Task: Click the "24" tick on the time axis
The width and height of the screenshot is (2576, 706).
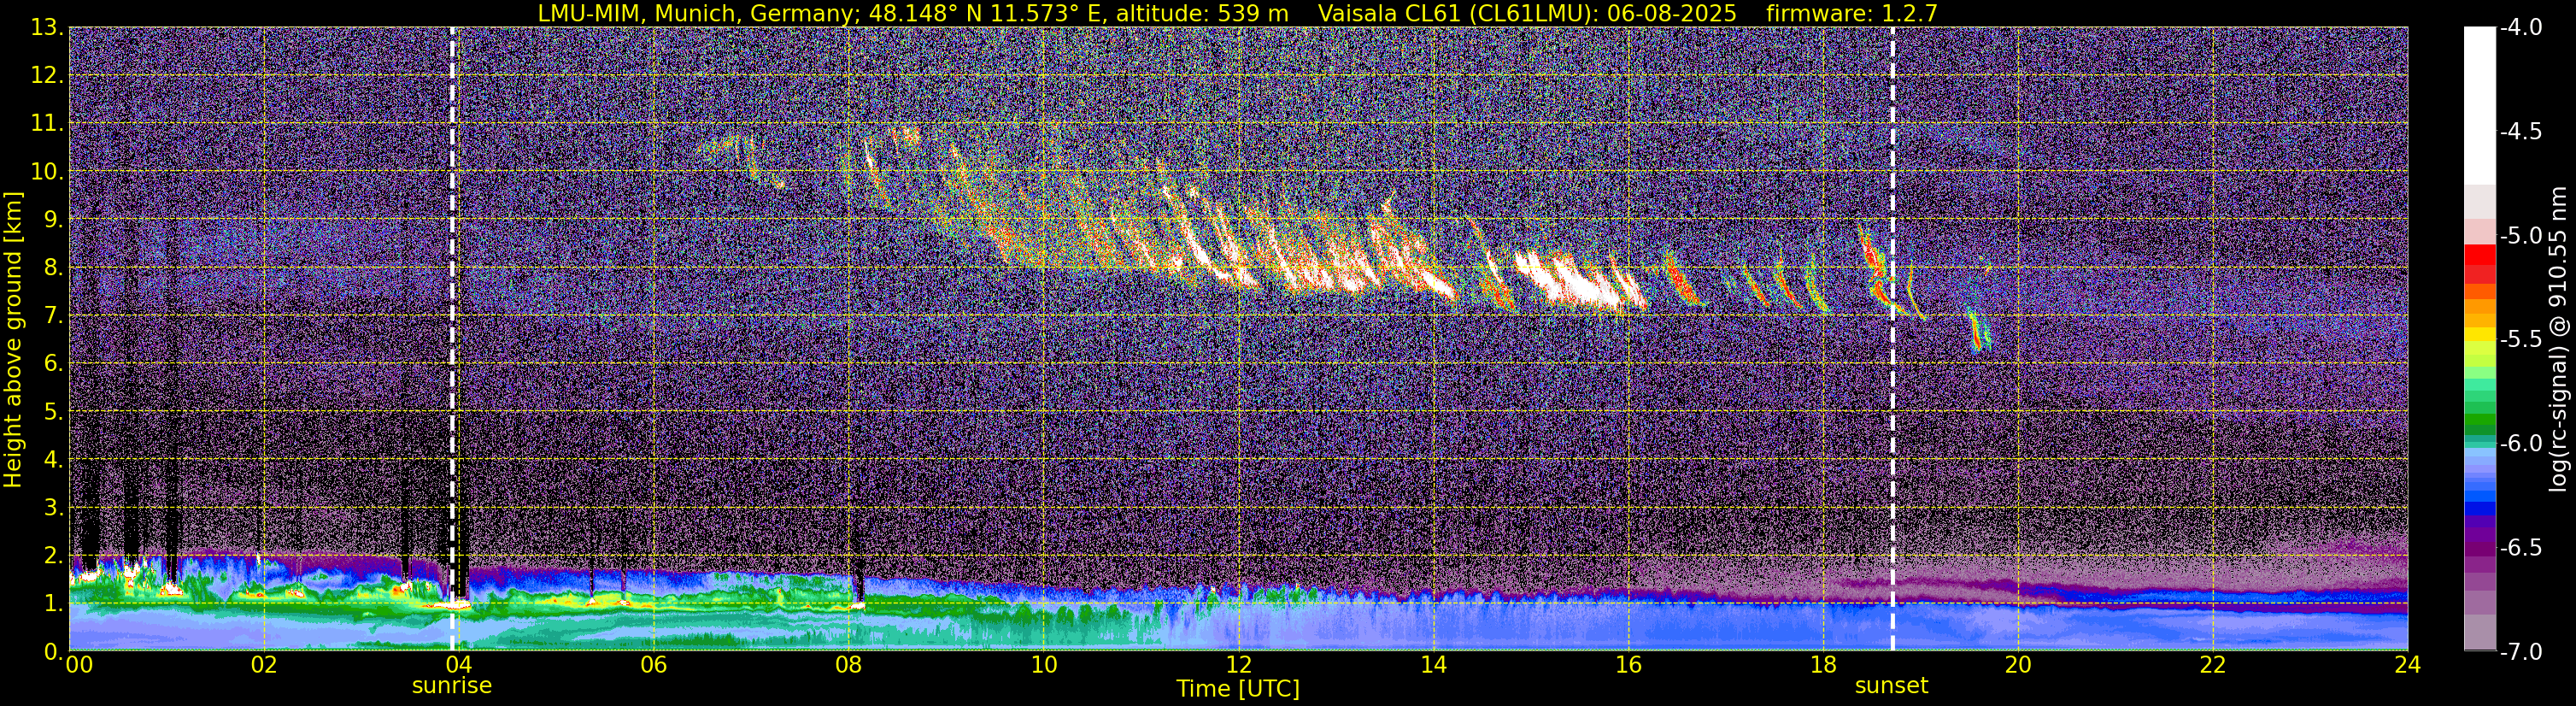Action: point(2408,666)
